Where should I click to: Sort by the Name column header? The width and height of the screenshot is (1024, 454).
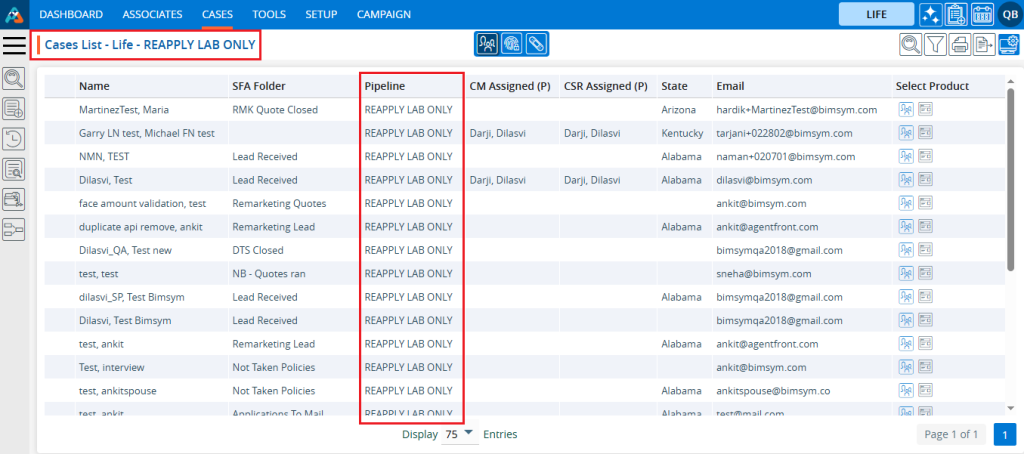94,86
